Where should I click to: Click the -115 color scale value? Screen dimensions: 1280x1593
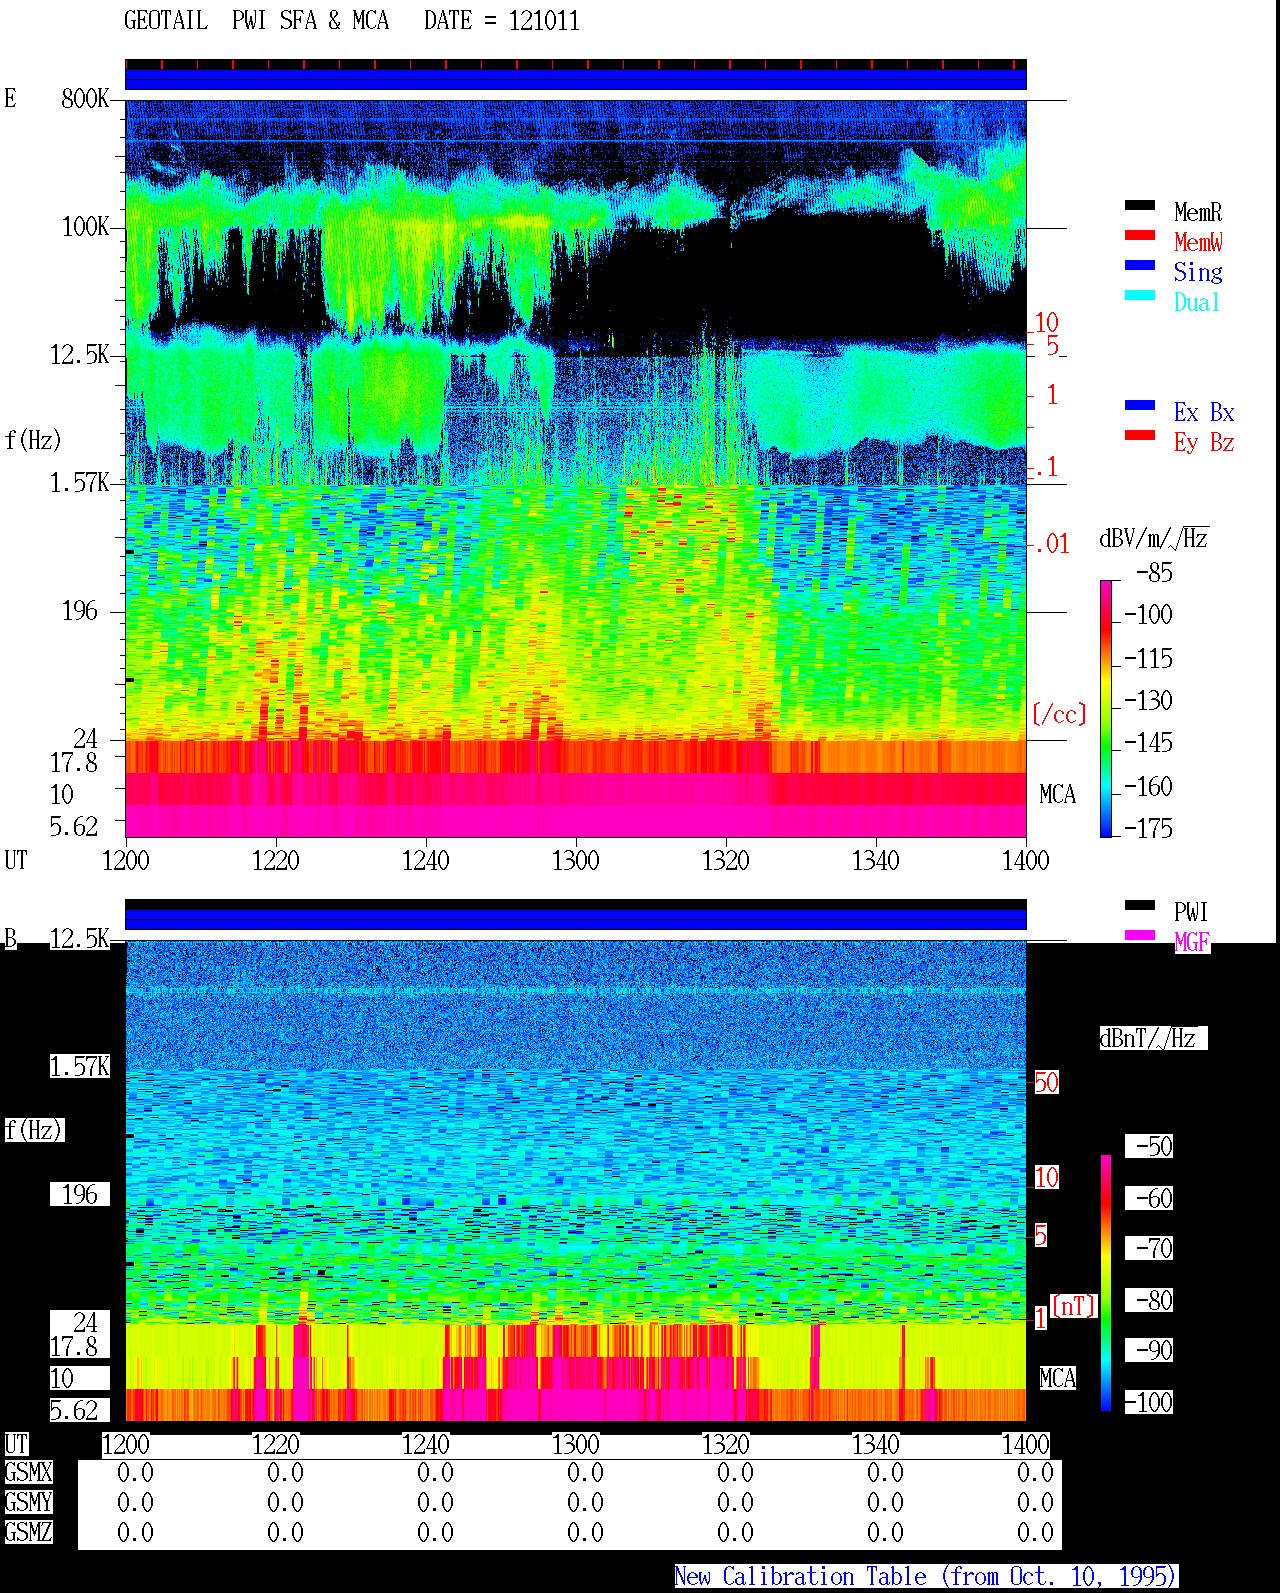[x=1149, y=658]
